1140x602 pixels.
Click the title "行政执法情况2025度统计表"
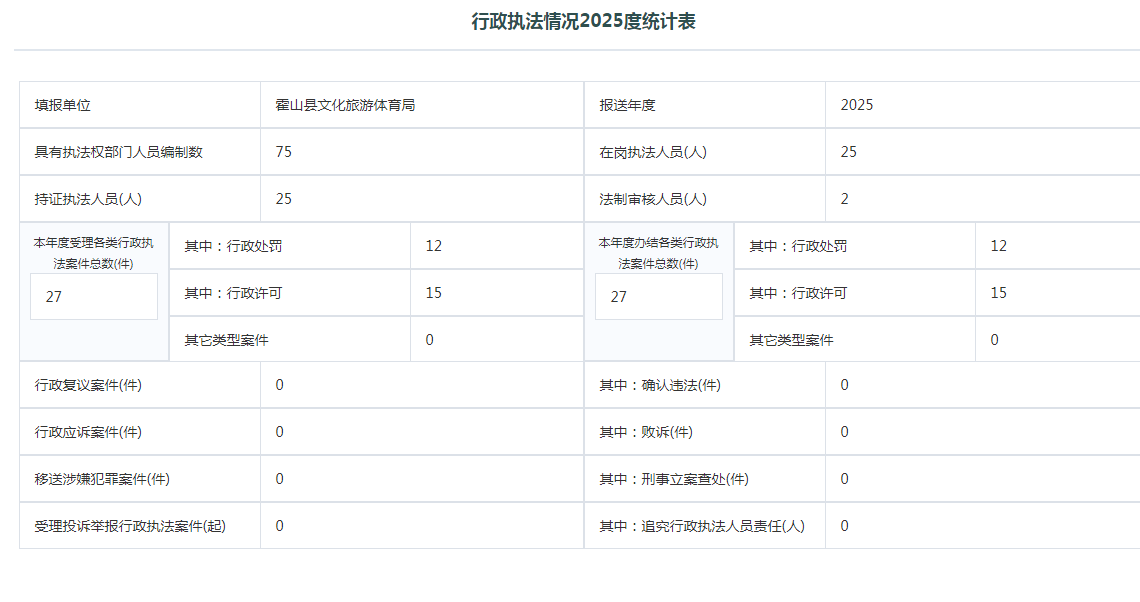(583, 22)
